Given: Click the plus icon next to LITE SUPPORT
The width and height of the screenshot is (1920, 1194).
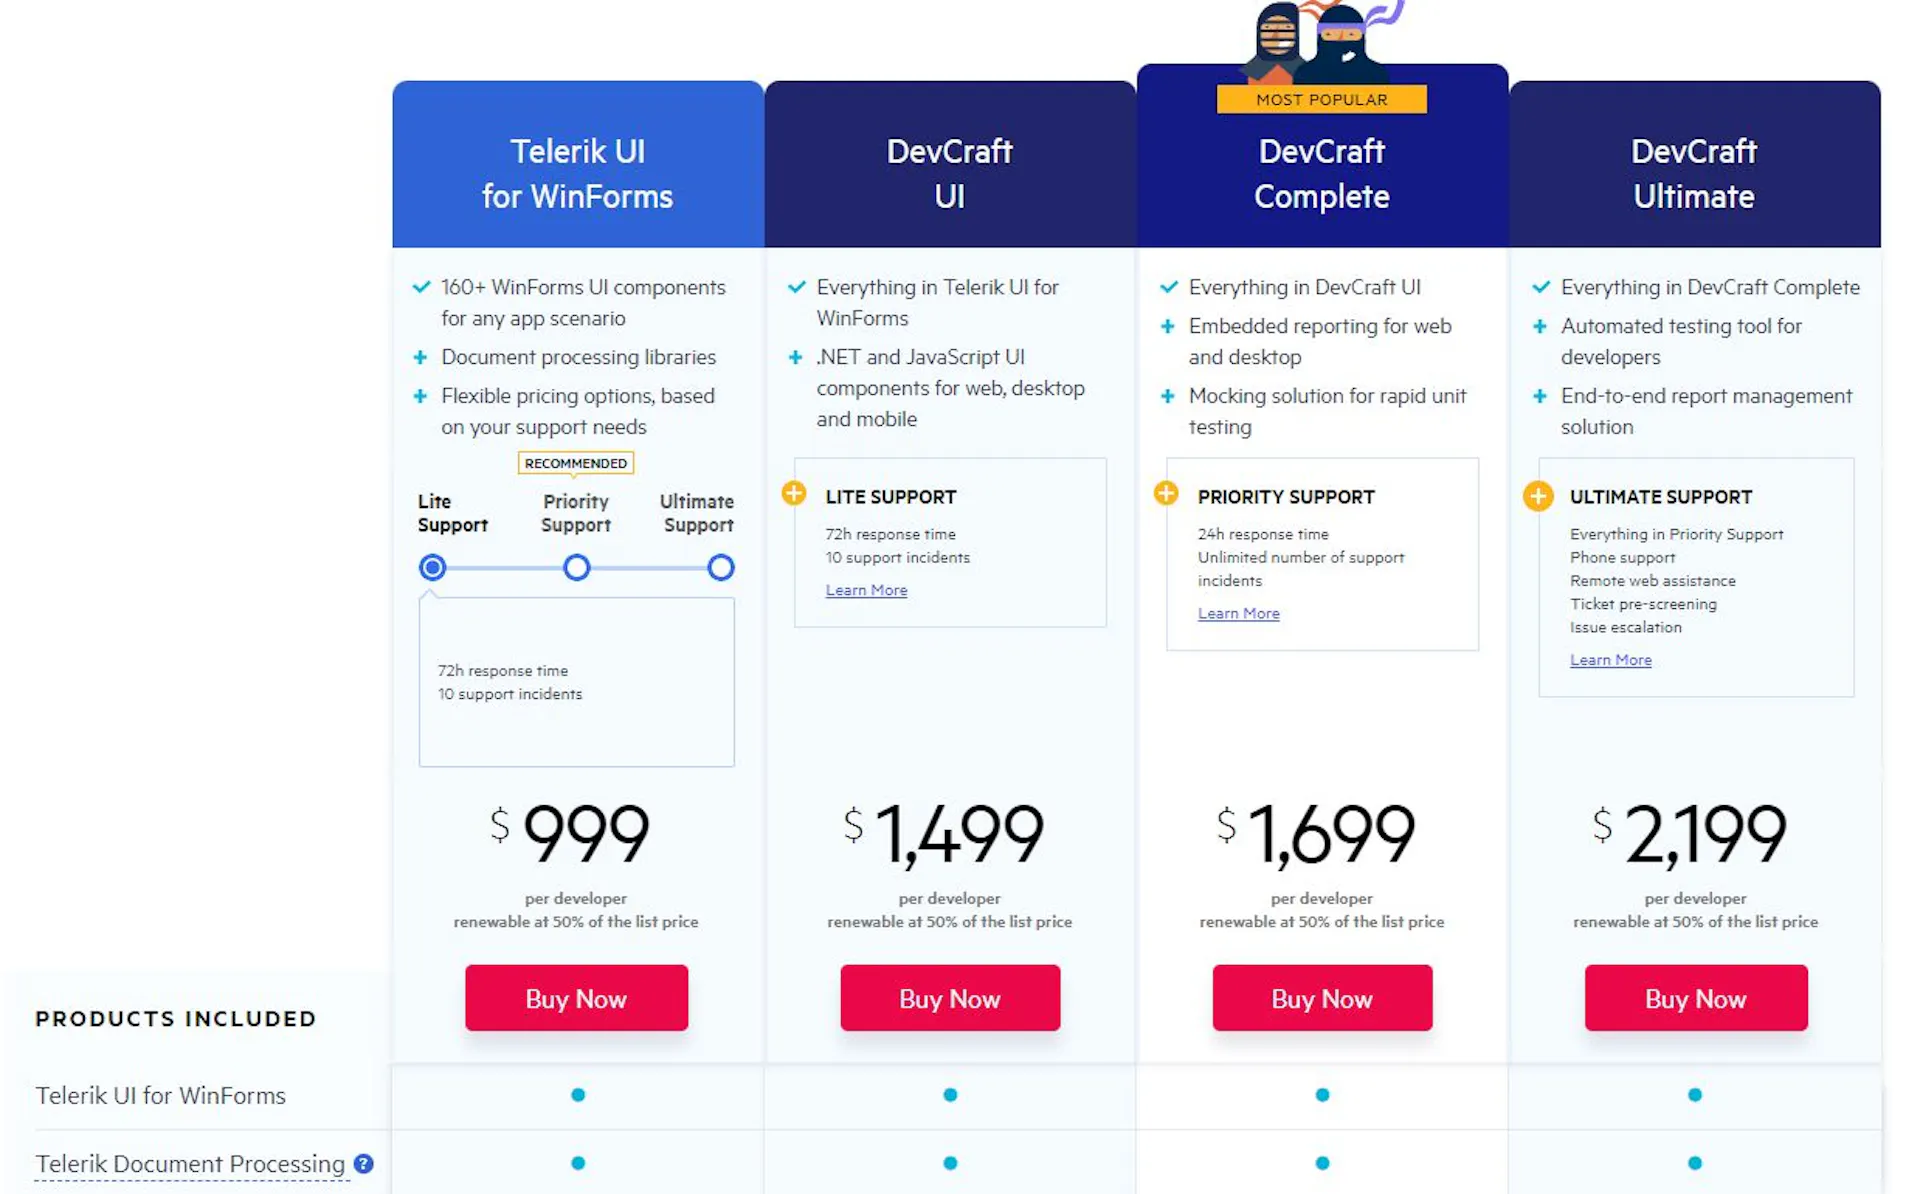Looking at the screenshot, I should [794, 493].
